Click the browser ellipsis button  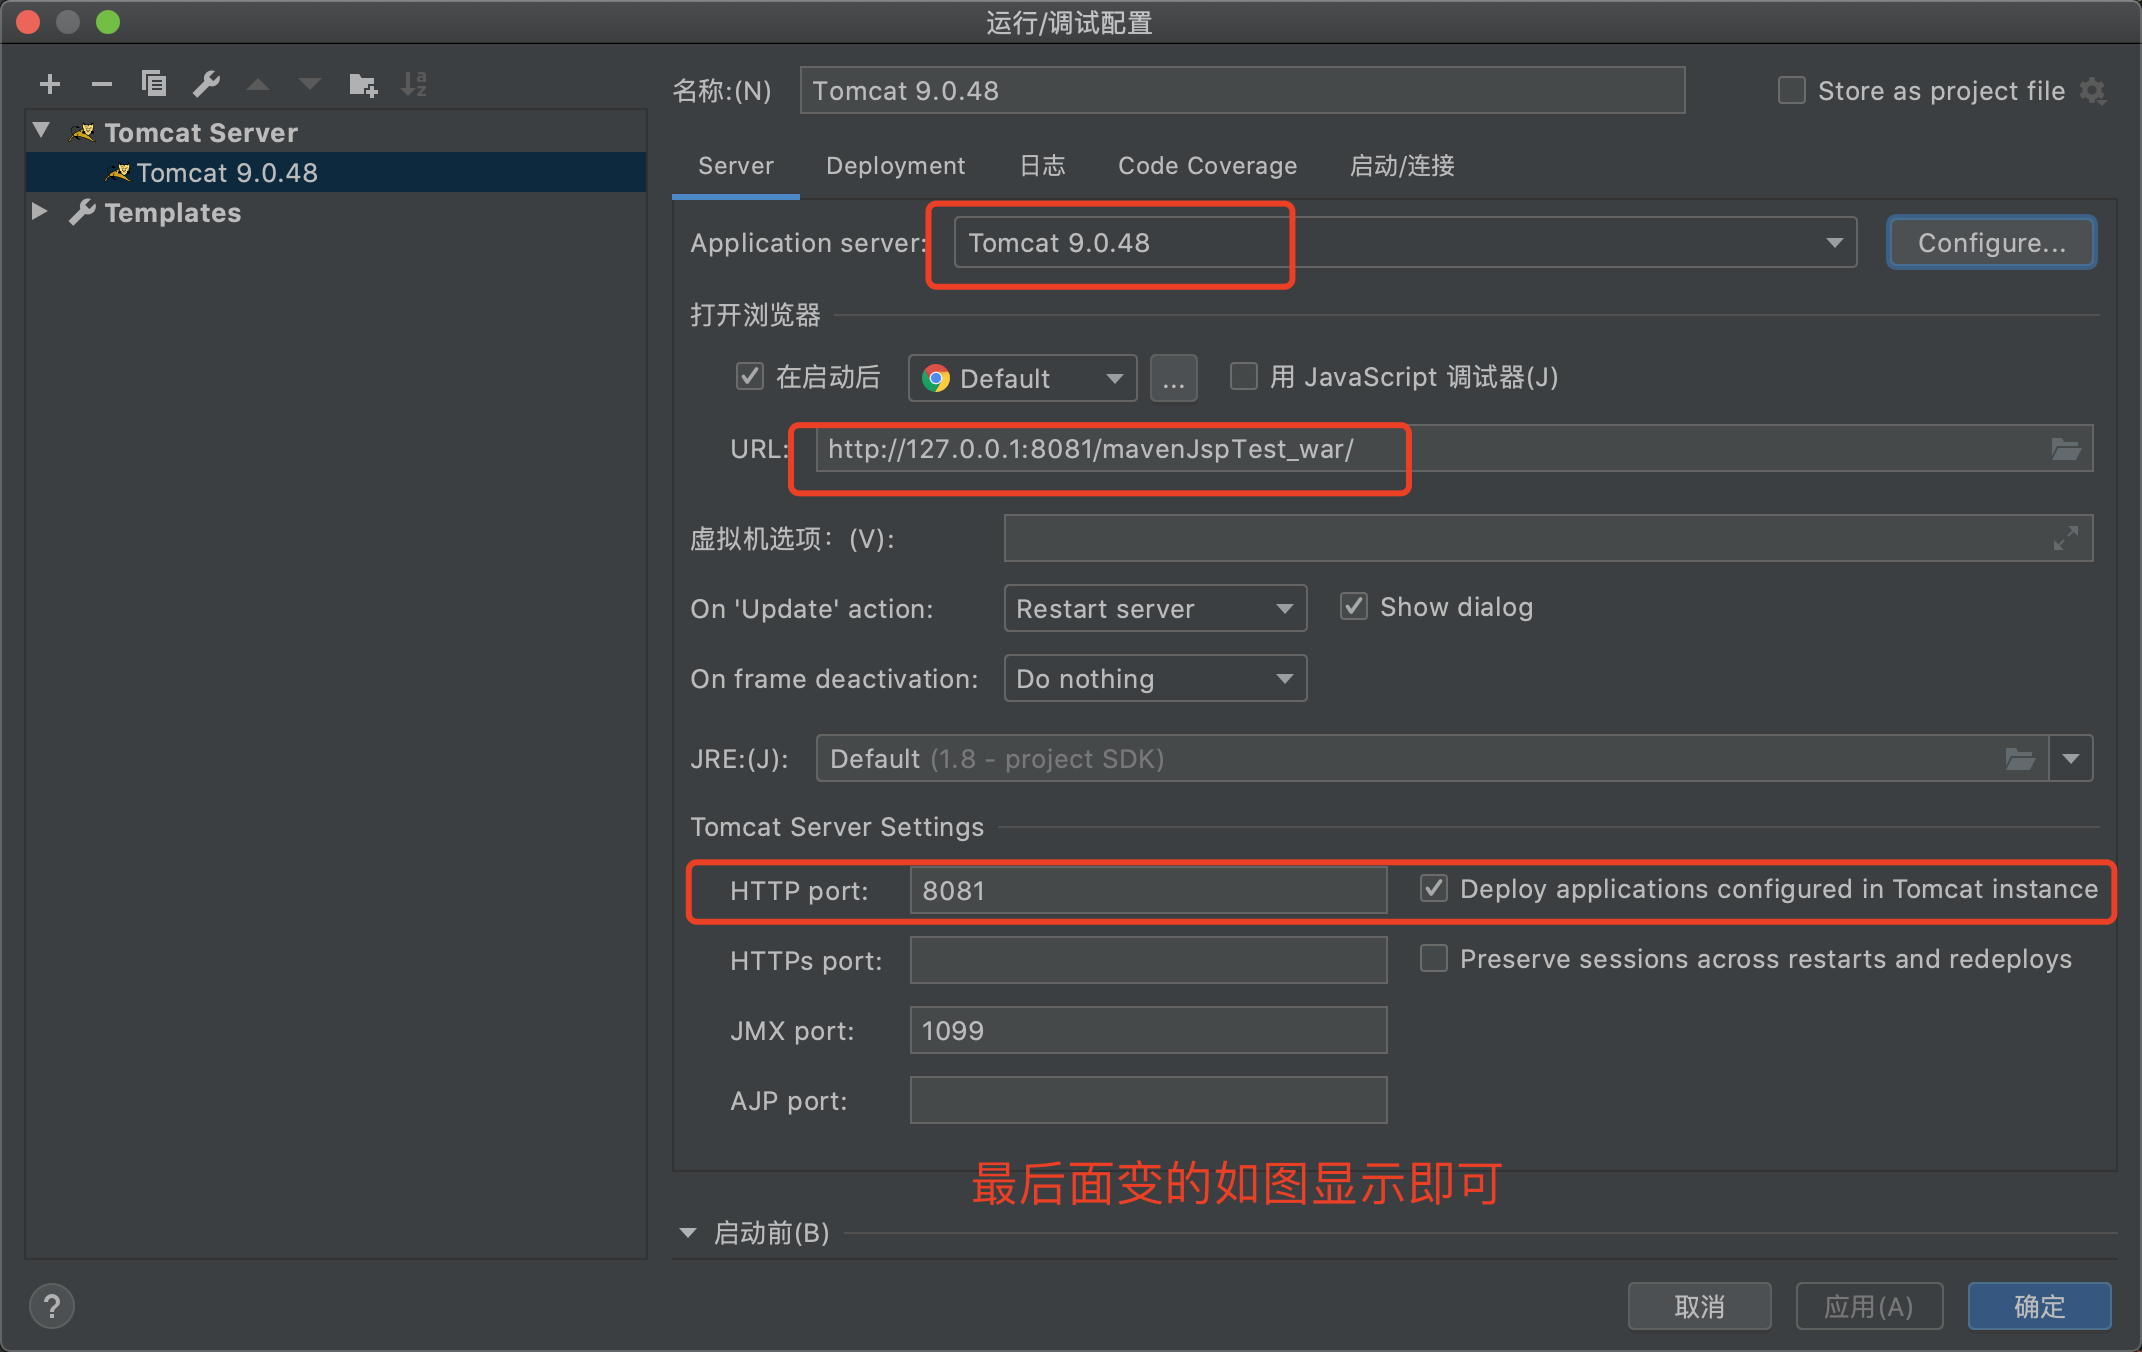click(x=1174, y=378)
